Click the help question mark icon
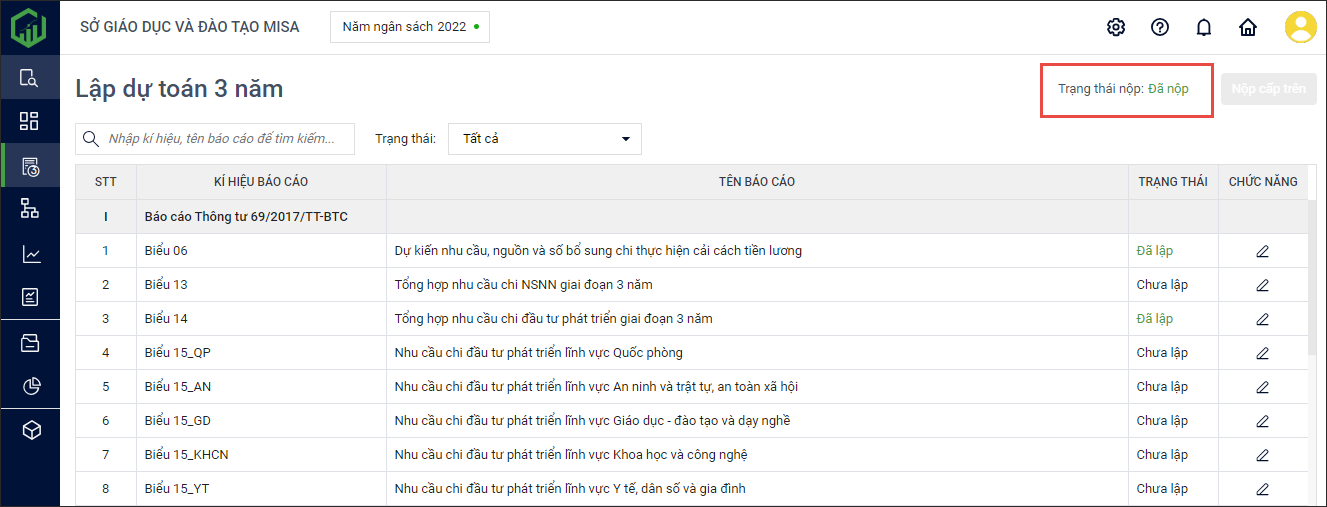The height and width of the screenshot is (507, 1327). pyautogui.click(x=1160, y=27)
